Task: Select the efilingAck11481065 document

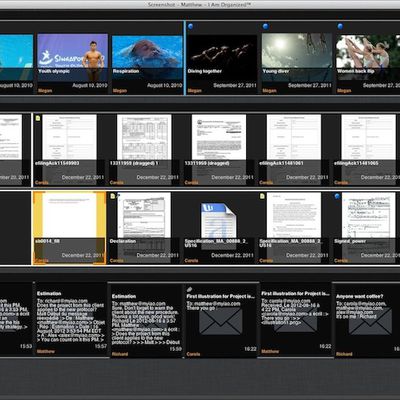Action: pyautogui.click(x=368, y=150)
